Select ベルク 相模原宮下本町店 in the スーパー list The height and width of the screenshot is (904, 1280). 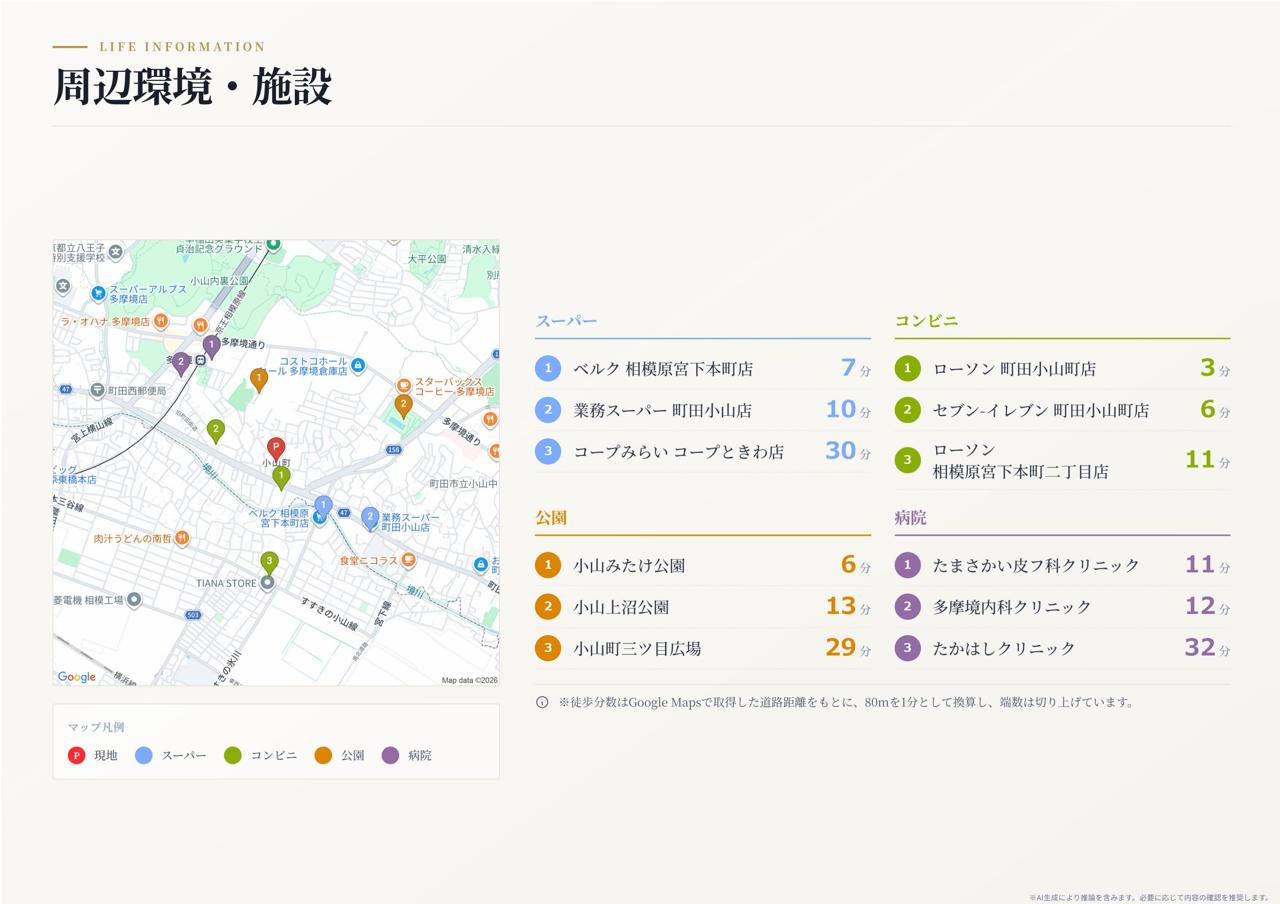(703, 369)
